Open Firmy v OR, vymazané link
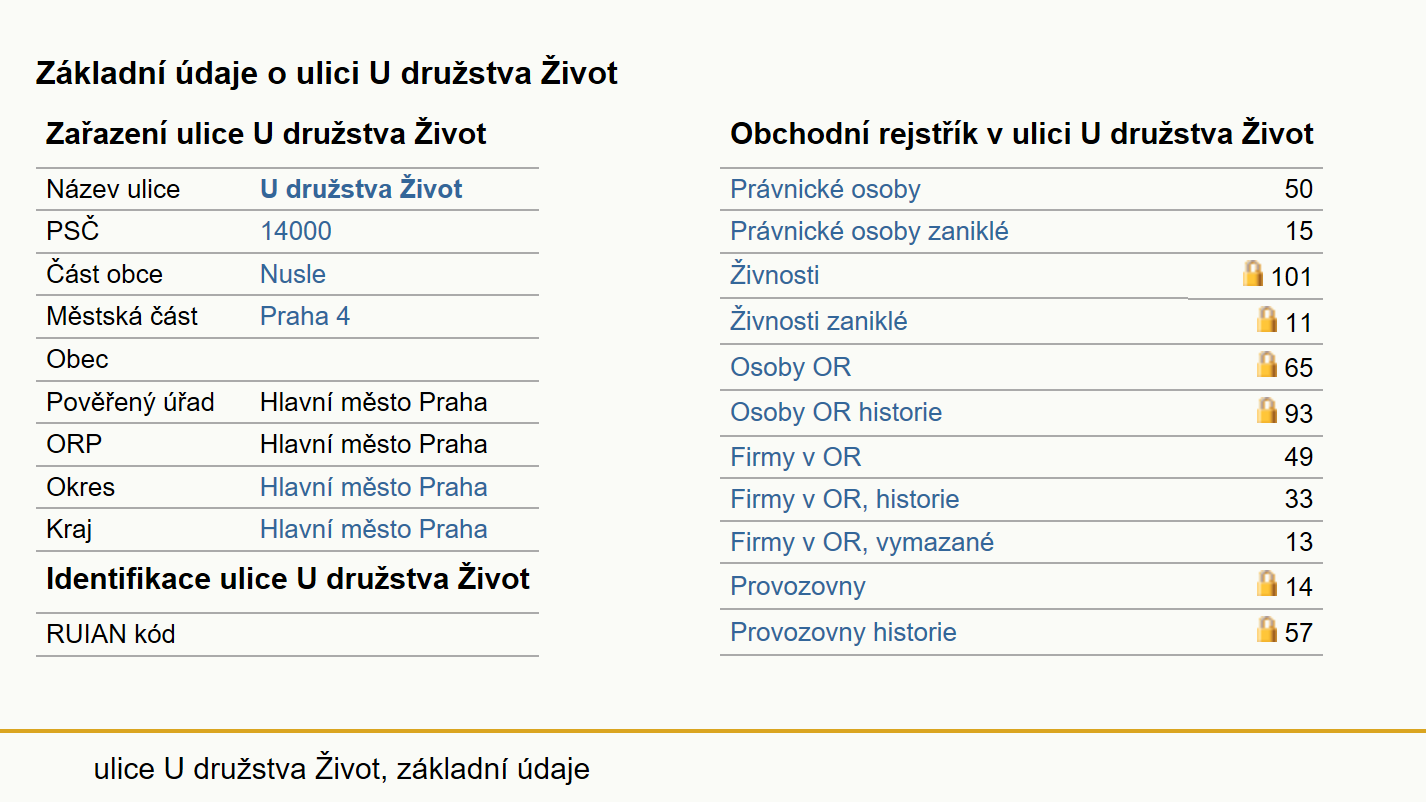Screen dimensions: 1426x802 (862, 542)
